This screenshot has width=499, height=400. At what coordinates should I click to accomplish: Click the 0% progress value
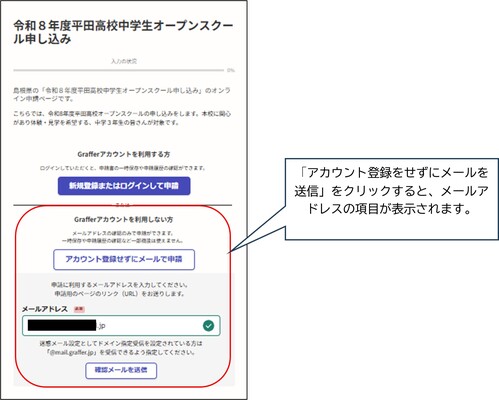[231, 70]
